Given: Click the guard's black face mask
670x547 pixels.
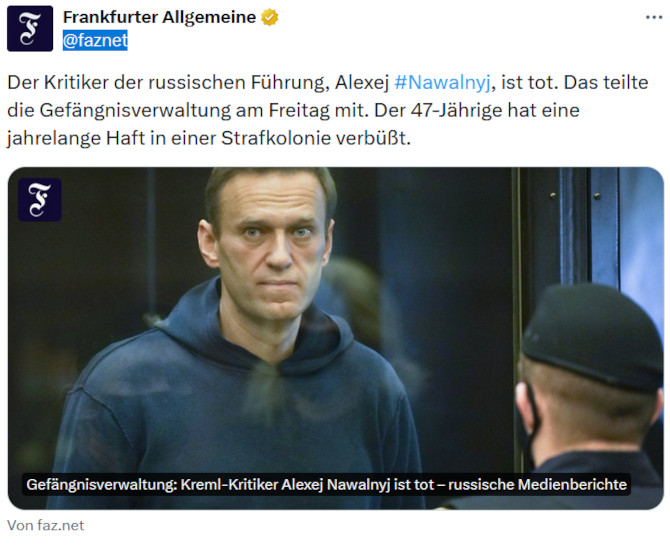Looking at the screenshot, I should (530, 423).
